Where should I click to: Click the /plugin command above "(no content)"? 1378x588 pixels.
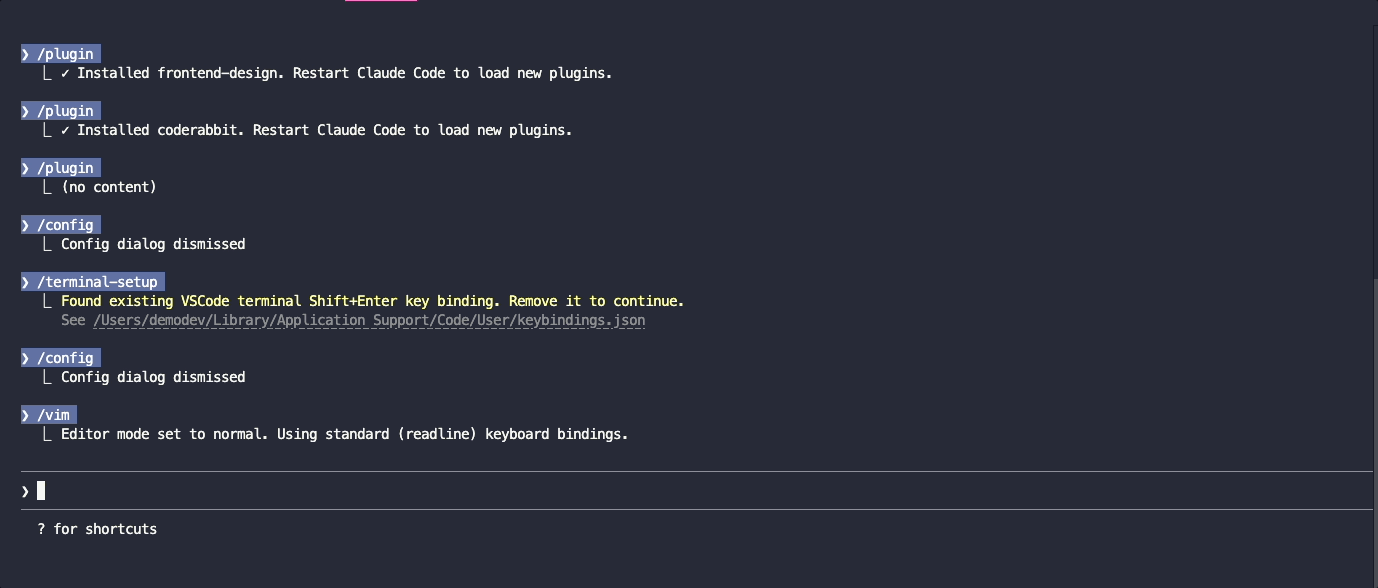click(x=65, y=168)
